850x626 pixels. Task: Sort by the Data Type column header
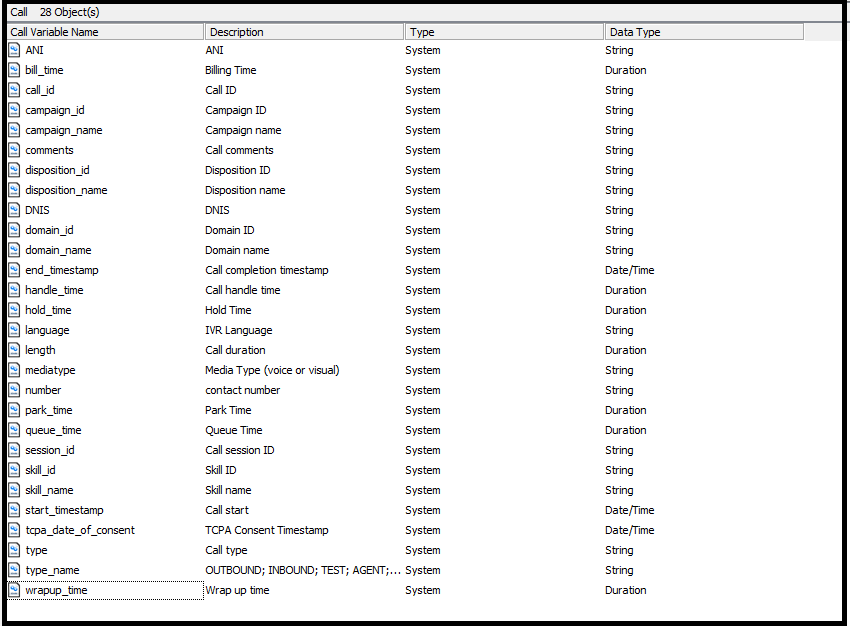pos(704,32)
